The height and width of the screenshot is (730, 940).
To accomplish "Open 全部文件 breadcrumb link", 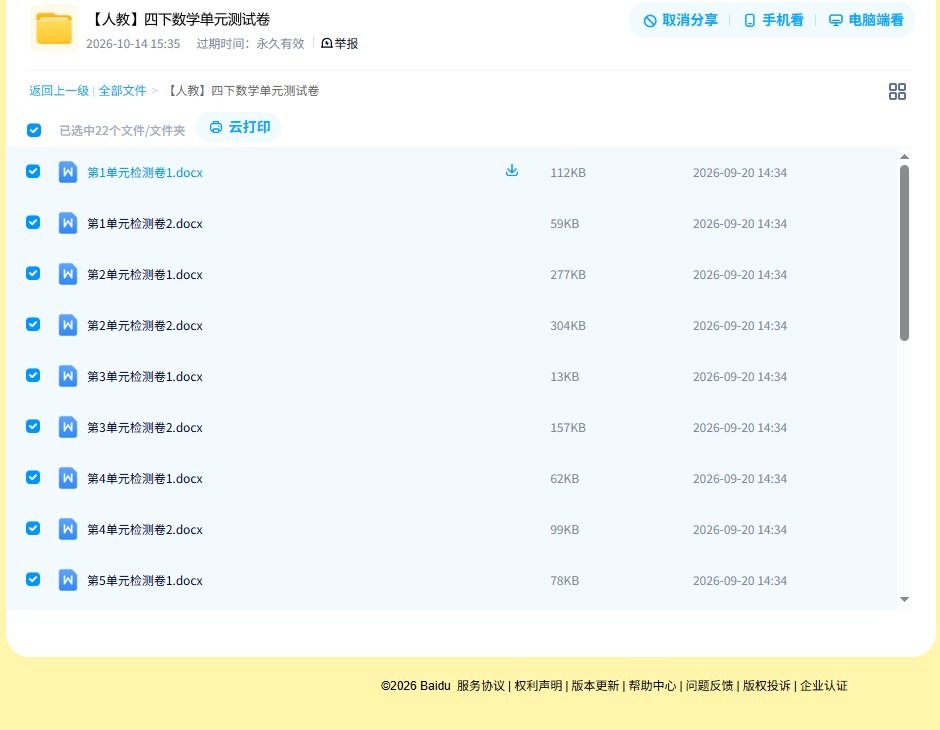I will 122,91.
